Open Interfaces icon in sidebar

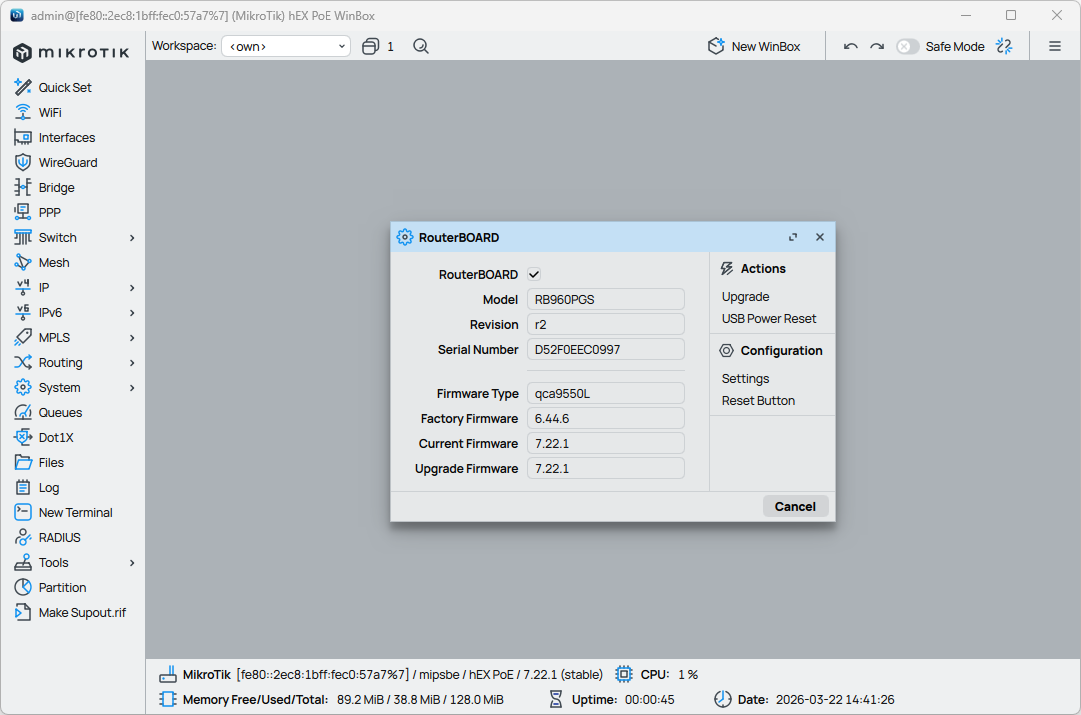23,137
